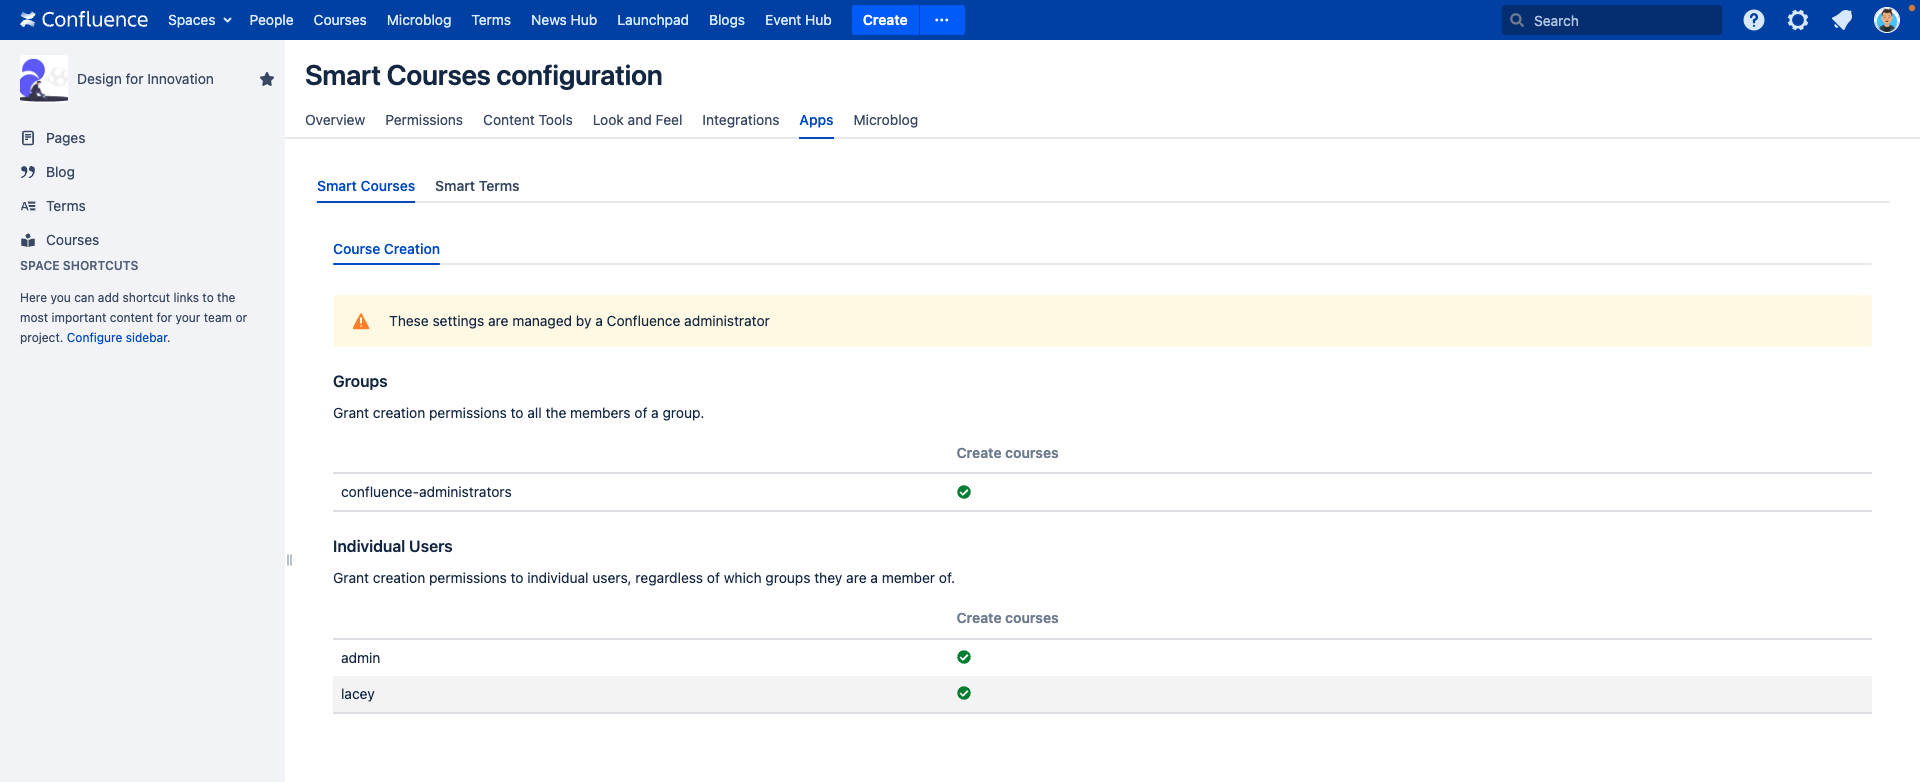Open Courses in the top navigation
The image size is (1920, 782).
[x=340, y=20]
